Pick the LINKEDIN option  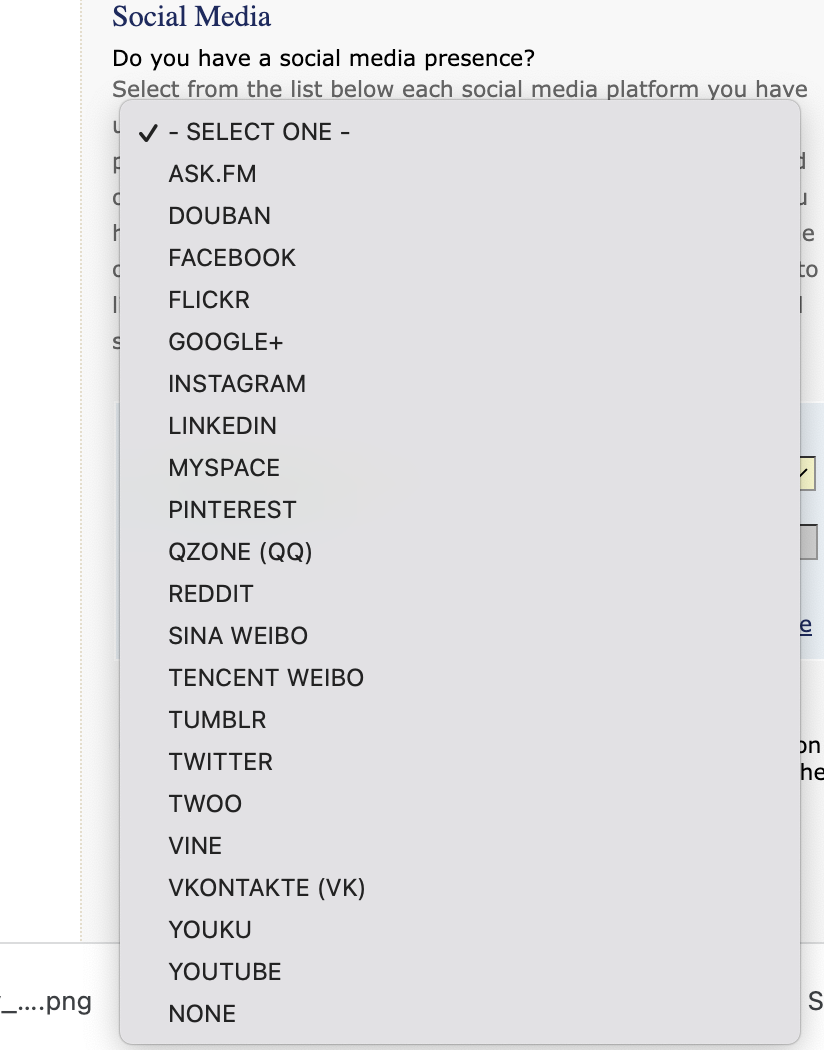222,426
